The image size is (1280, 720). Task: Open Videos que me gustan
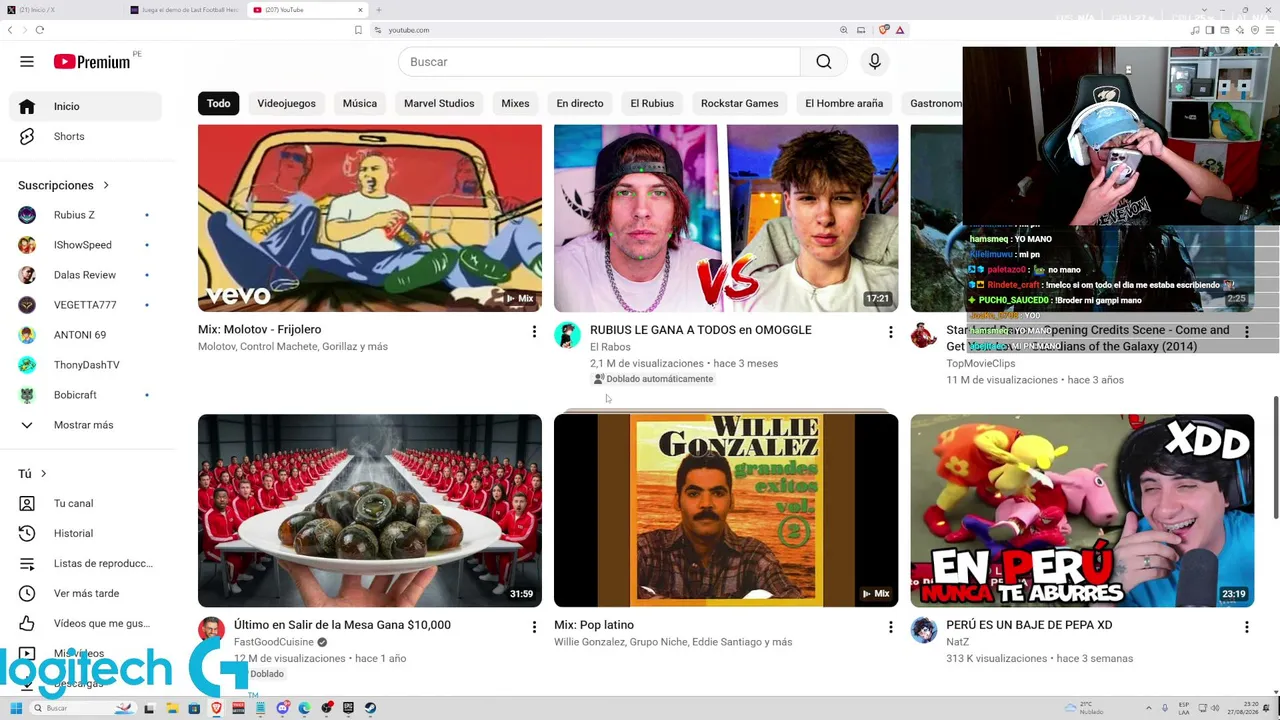[x=85, y=623]
